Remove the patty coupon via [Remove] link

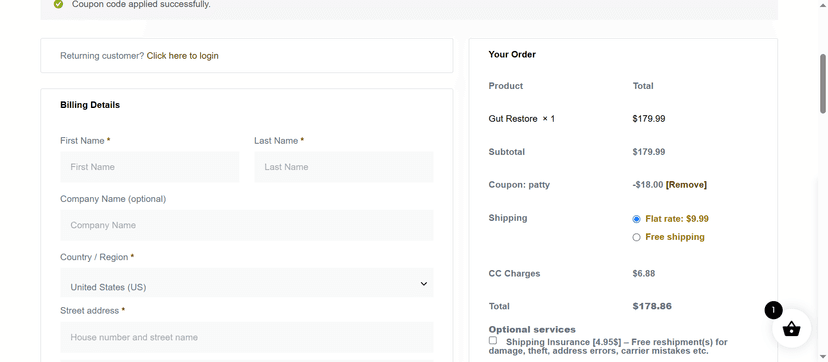(x=686, y=185)
